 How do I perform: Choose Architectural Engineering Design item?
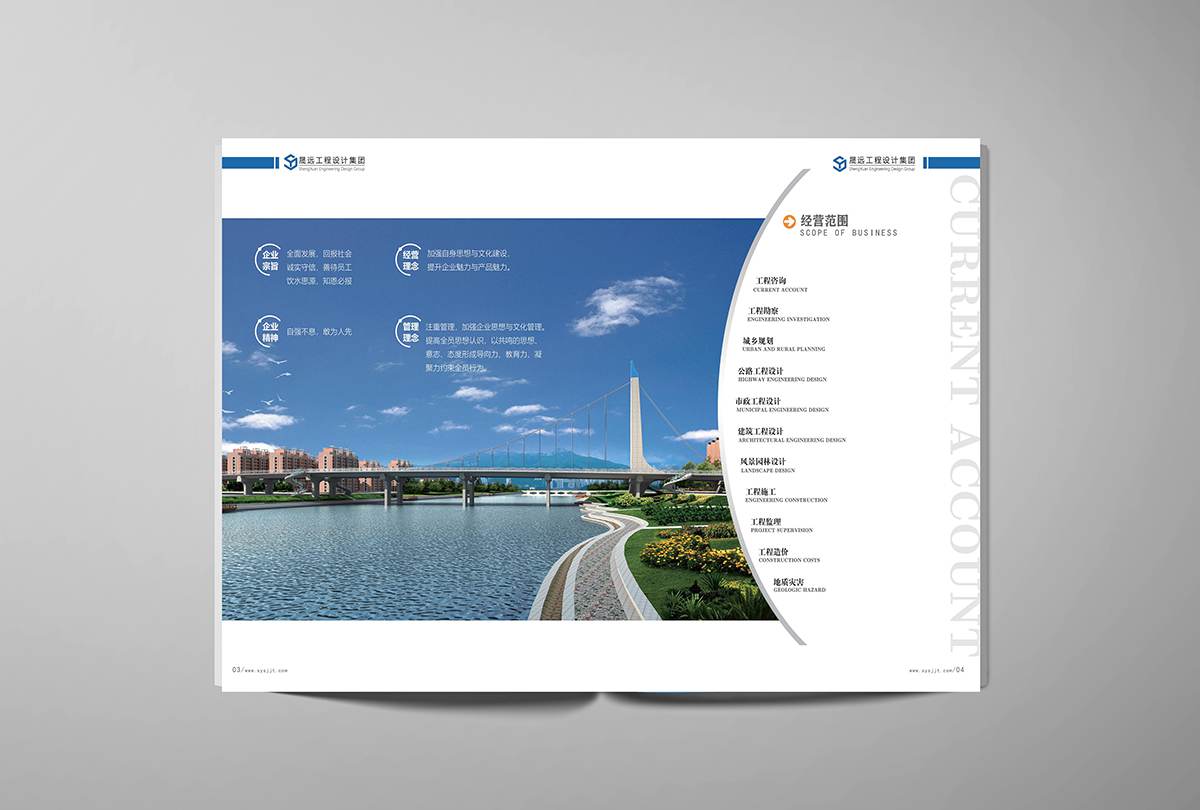click(791, 434)
